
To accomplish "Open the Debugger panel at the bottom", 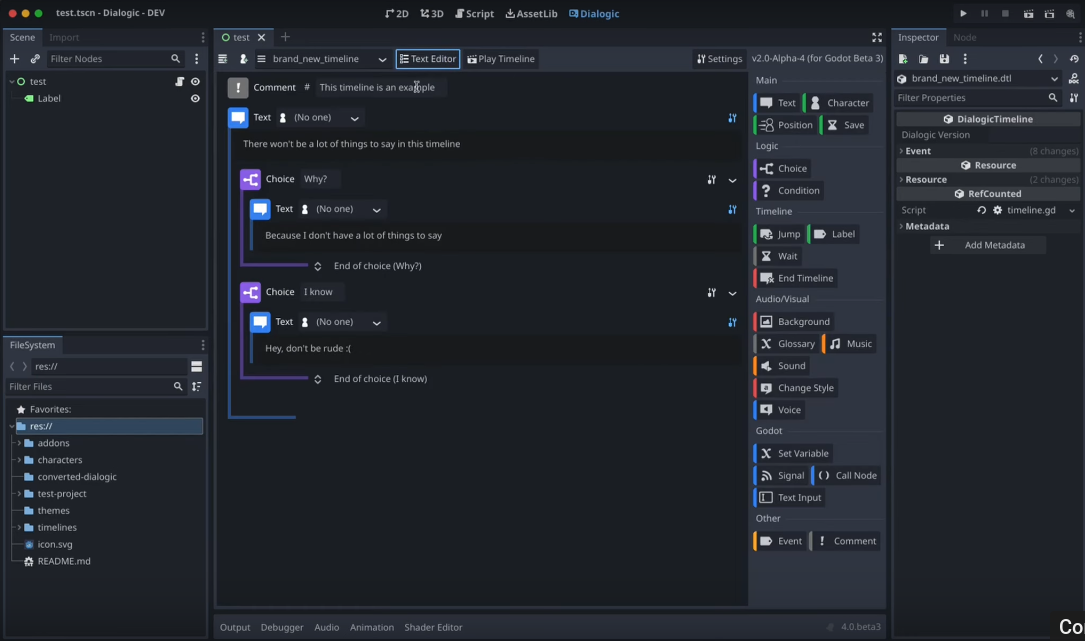I will (x=281, y=627).
